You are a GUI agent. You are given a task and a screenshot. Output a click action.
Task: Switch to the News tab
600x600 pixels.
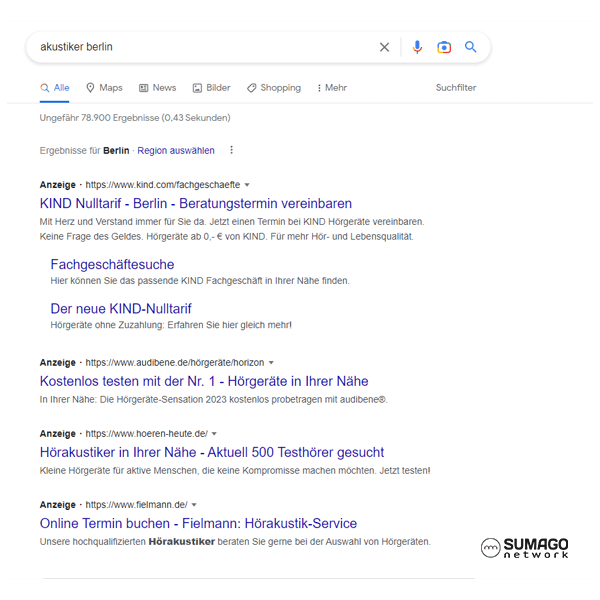click(157, 88)
